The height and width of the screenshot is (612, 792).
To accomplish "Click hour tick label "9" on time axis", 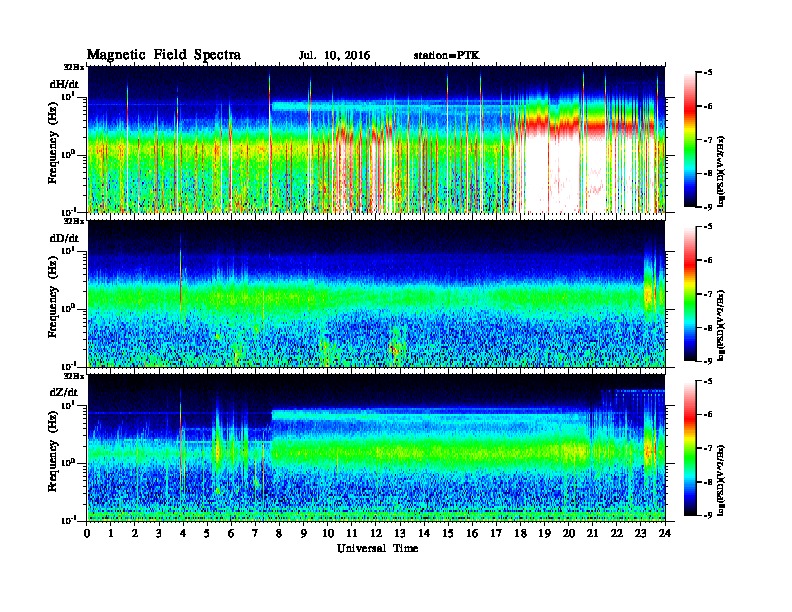I will [304, 533].
